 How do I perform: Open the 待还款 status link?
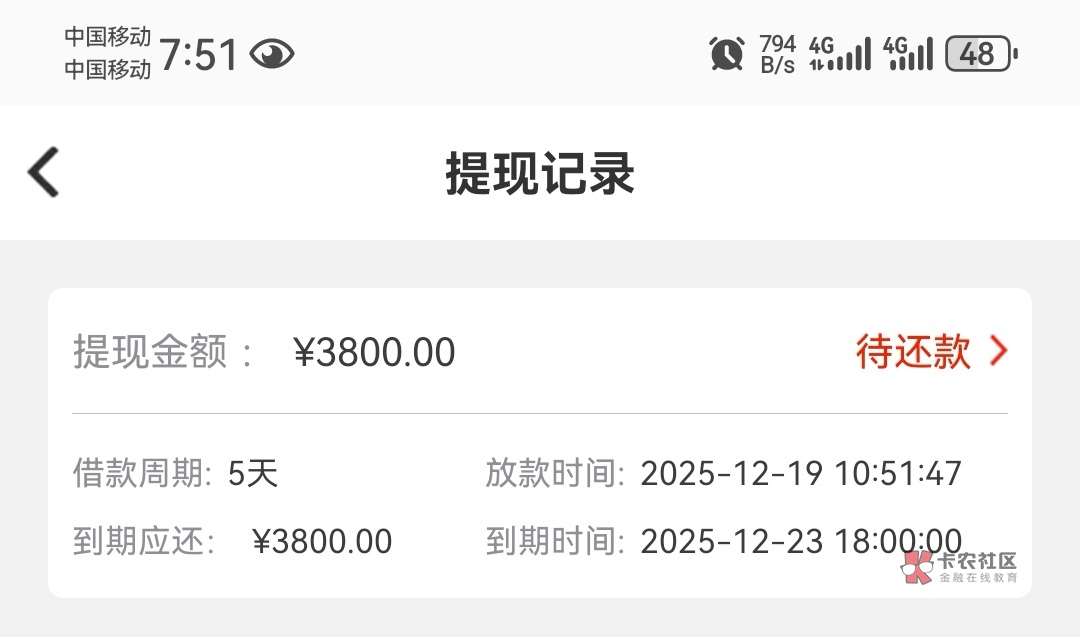[x=913, y=351]
